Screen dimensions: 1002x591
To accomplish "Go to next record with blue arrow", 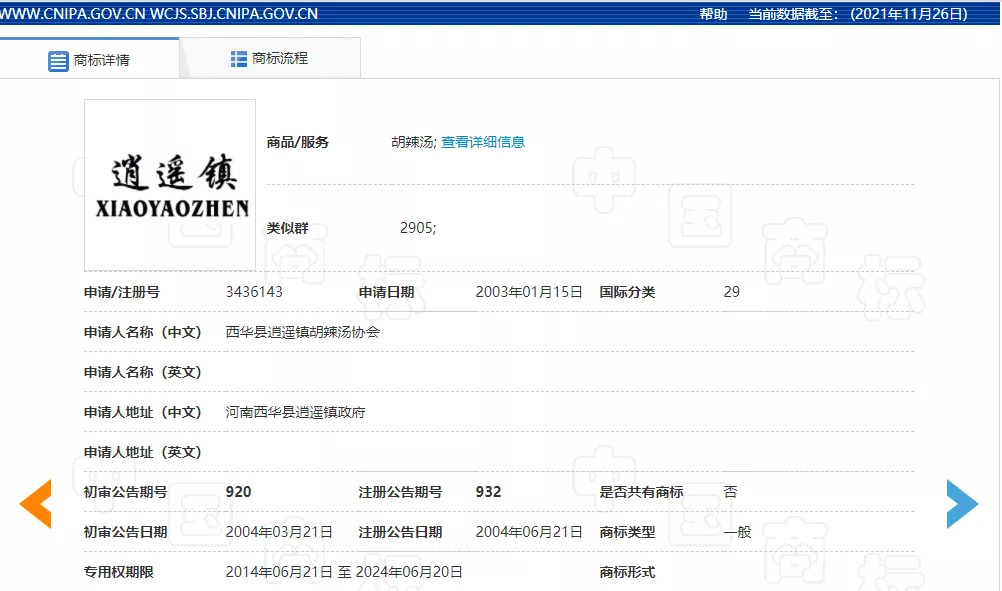I will pos(962,503).
